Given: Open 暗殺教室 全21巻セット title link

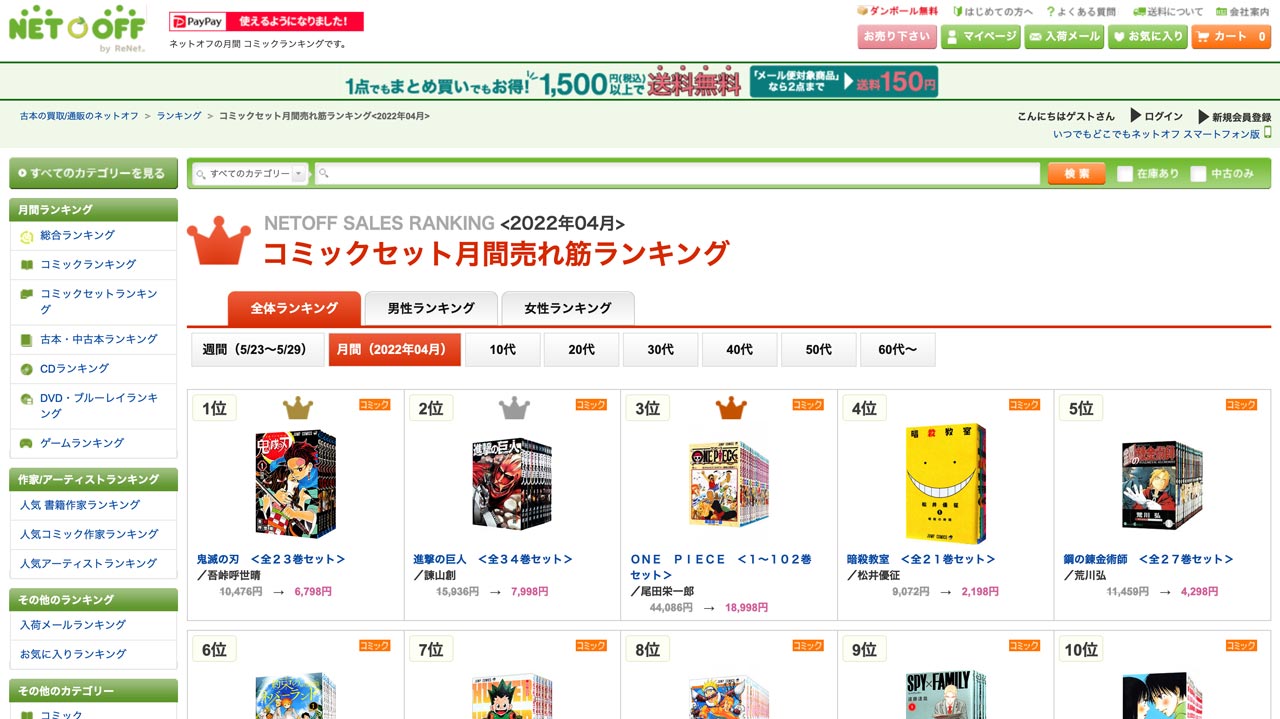Looking at the screenshot, I should (922, 559).
